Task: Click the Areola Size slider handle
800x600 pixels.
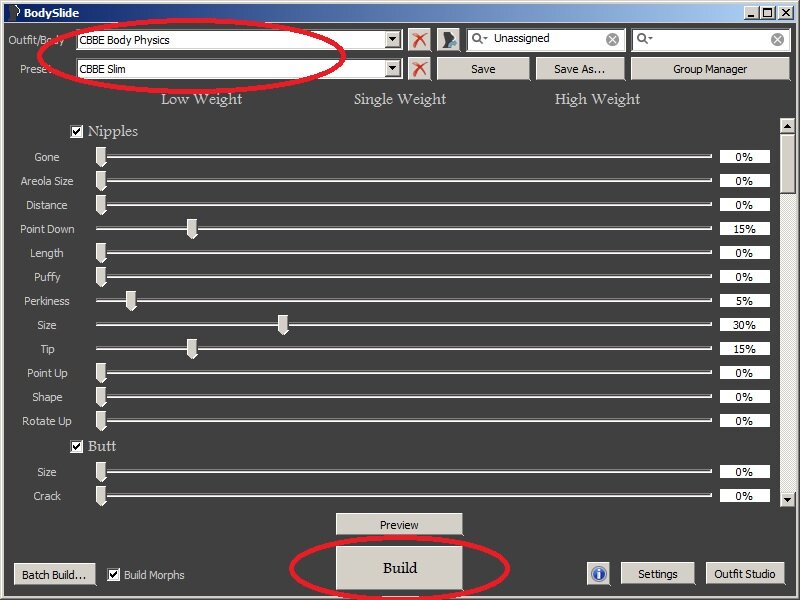Action: [x=101, y=181]
